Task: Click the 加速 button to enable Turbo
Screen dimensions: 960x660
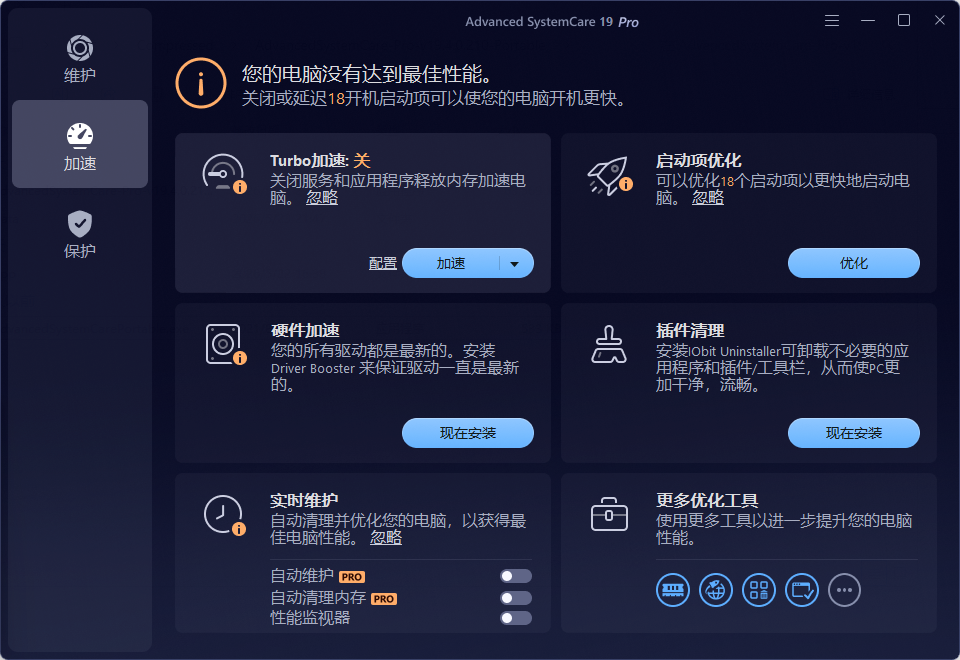Action: coord(451,263)
